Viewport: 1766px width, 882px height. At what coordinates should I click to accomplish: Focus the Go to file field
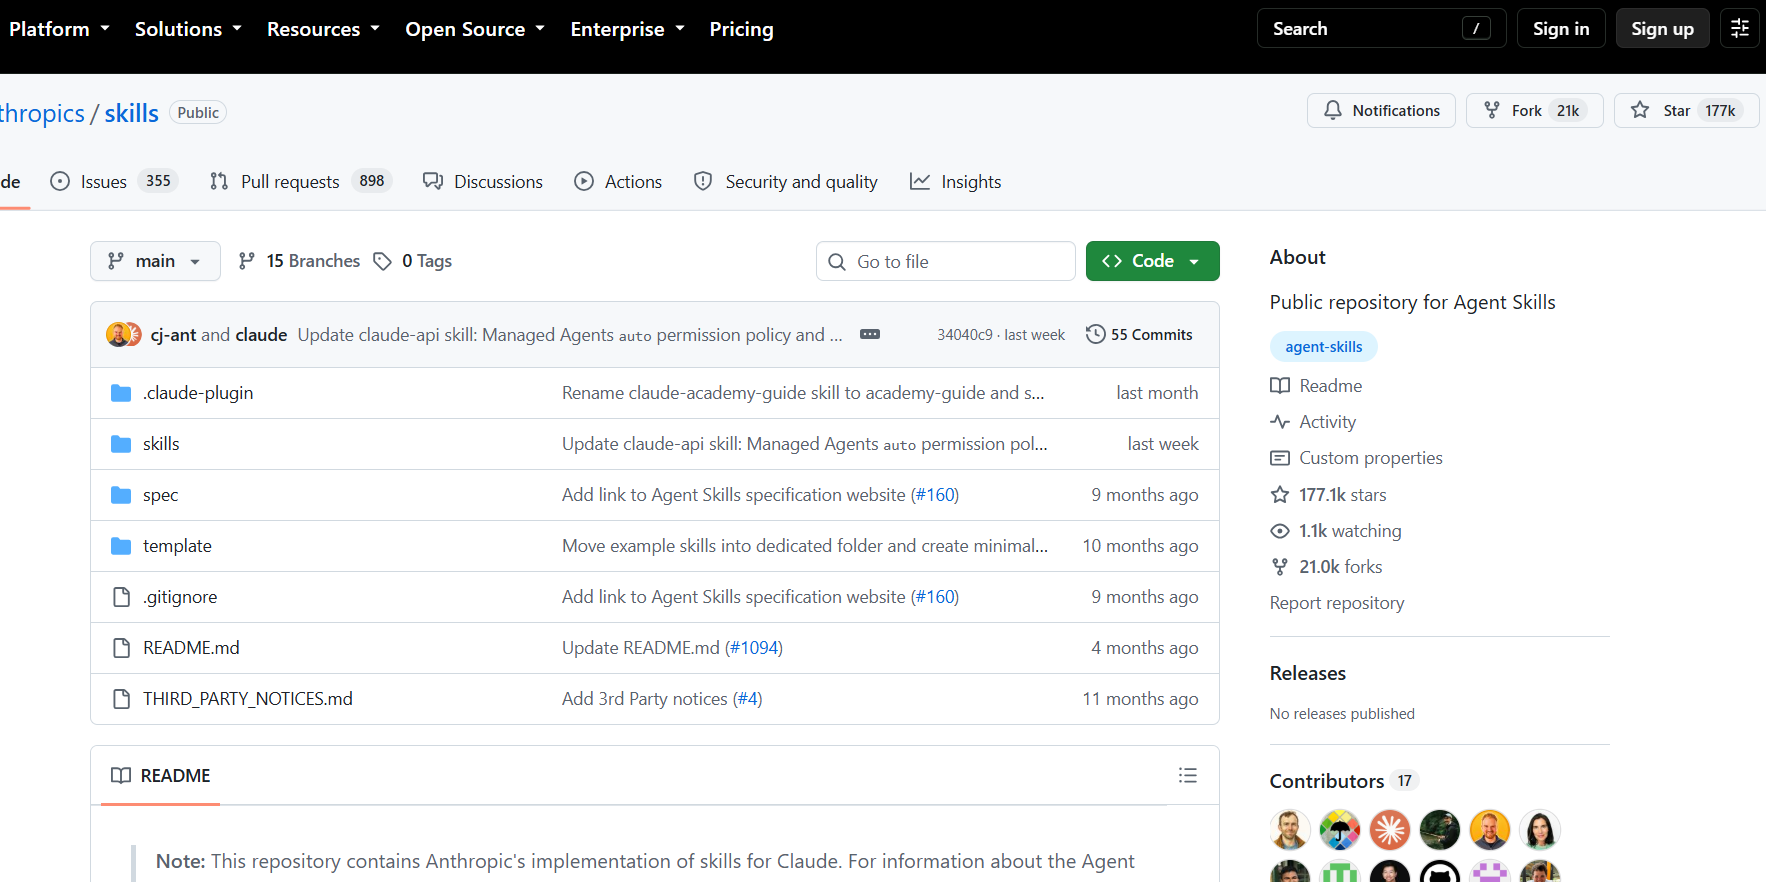[946, 261]
